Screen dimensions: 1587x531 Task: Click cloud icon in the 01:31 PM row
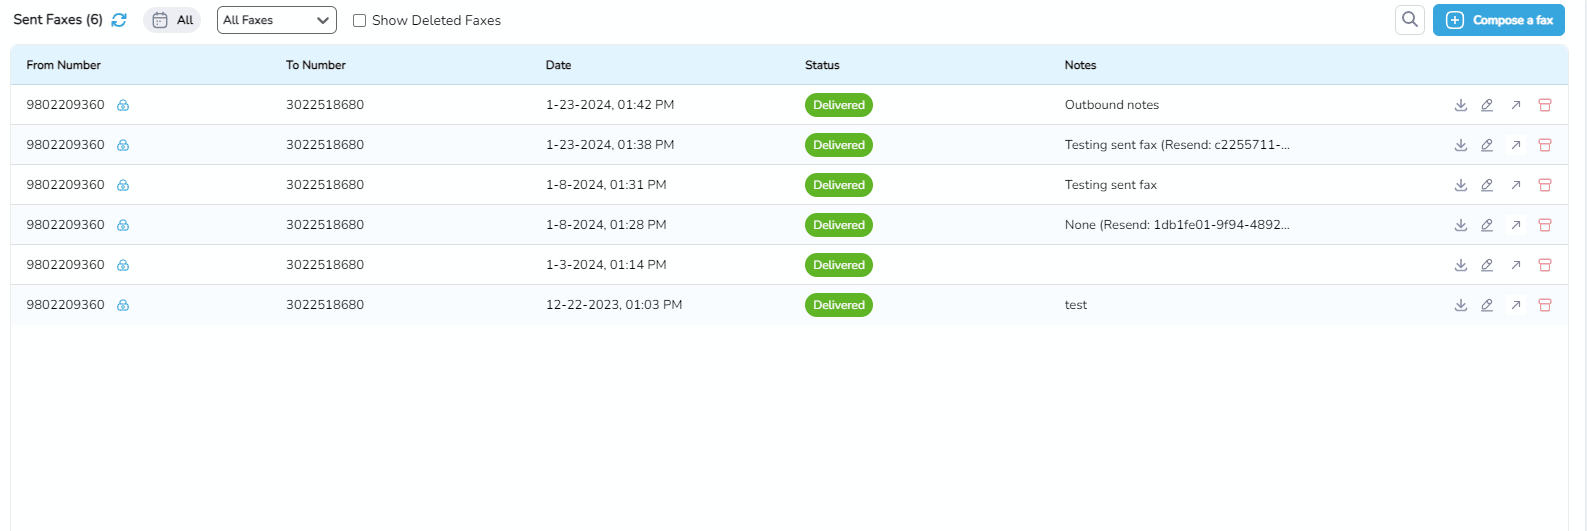[123, 185]
